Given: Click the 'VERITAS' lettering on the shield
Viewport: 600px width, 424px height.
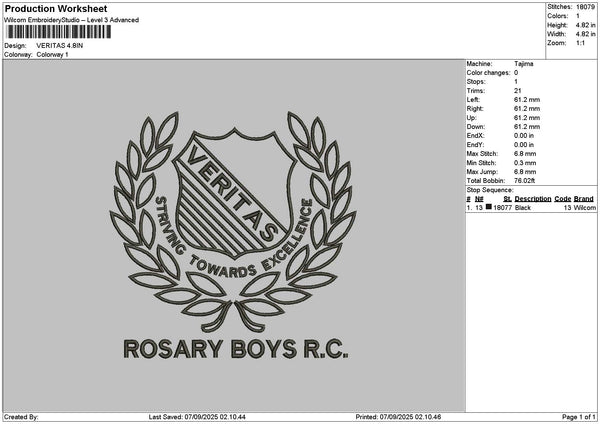Looking at the screenshot, I should tap(234, 193).
